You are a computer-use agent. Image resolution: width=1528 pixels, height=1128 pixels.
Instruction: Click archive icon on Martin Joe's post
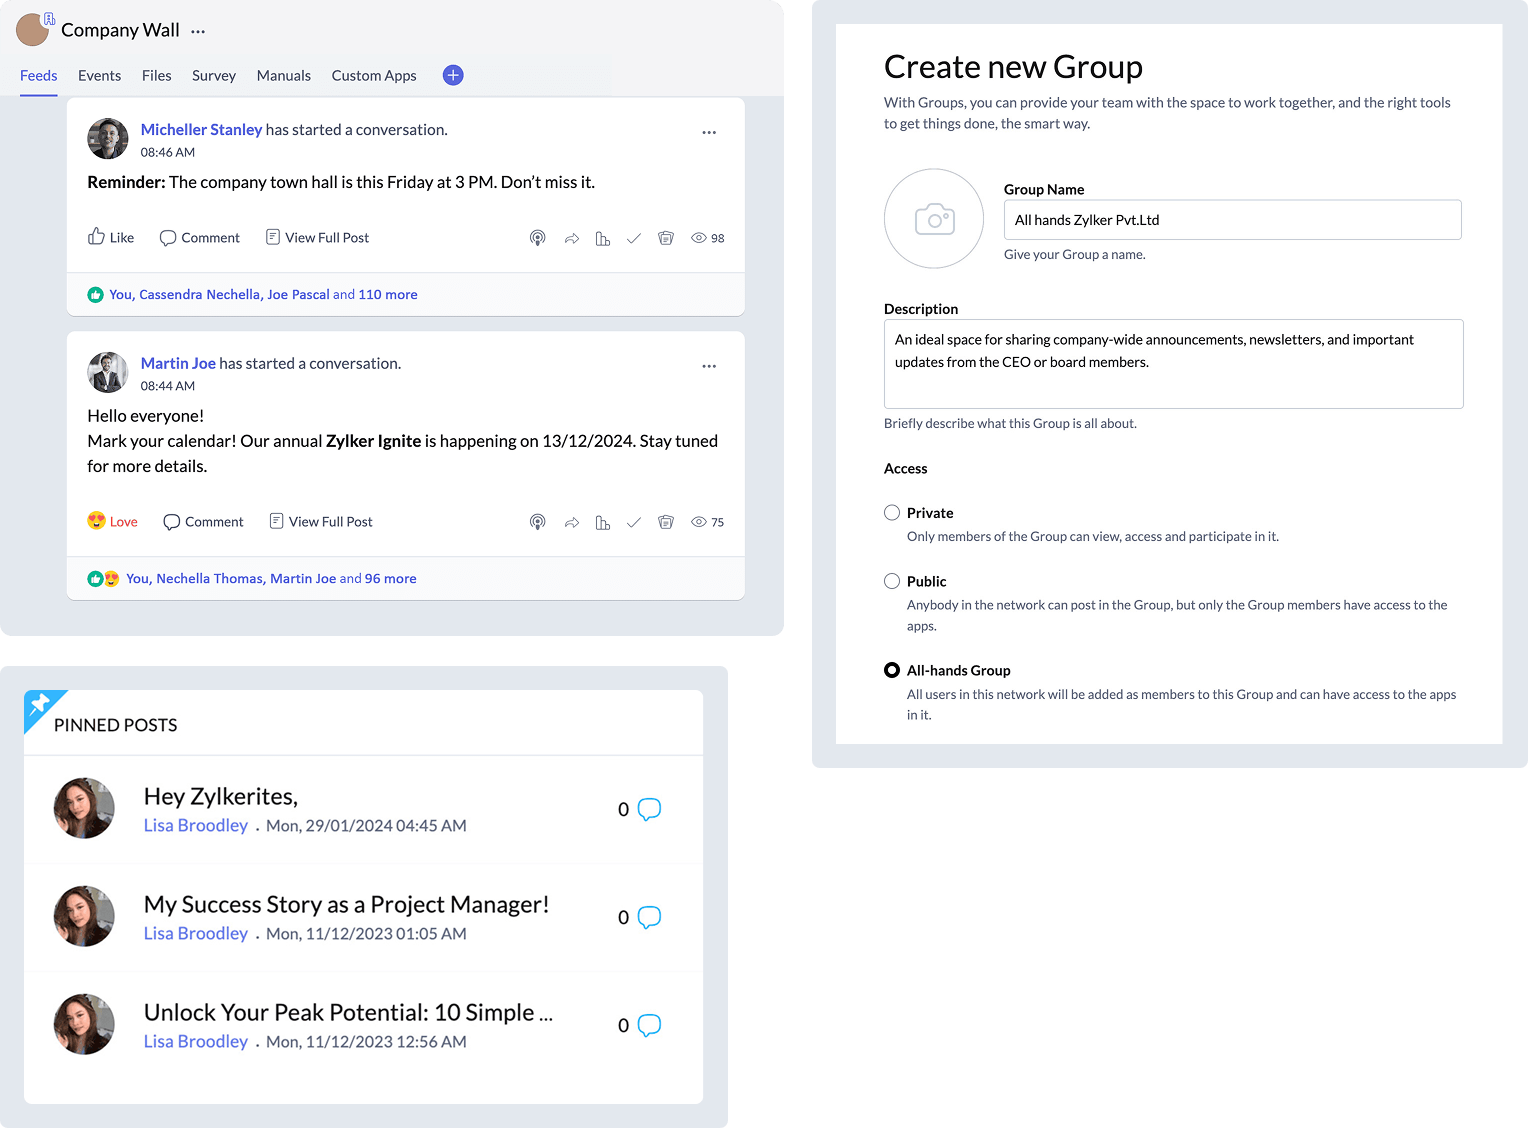click(x=666, y=522)
